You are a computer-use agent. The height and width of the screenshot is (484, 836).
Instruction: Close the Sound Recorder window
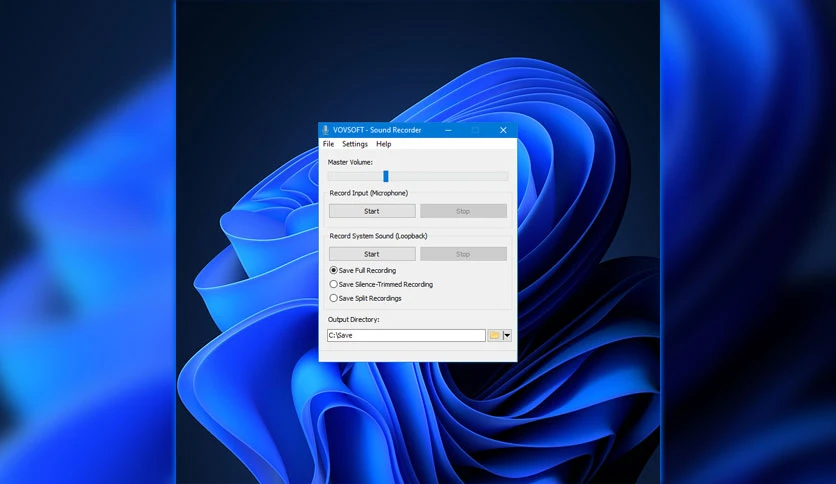pos(503,130)
